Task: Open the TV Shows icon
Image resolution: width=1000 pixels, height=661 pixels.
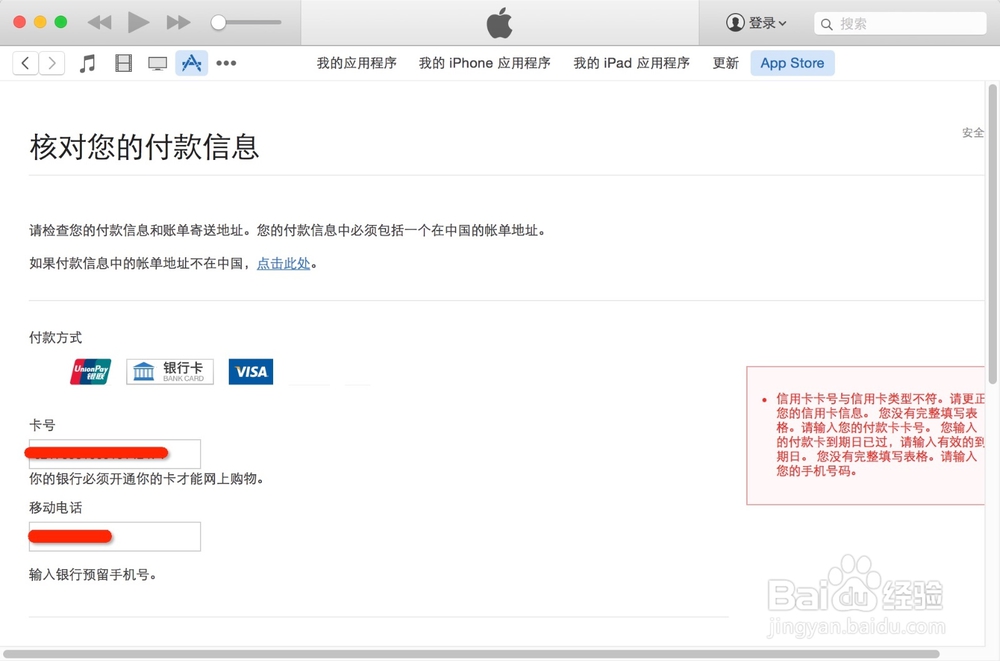Action: click(x=157, y=62)
